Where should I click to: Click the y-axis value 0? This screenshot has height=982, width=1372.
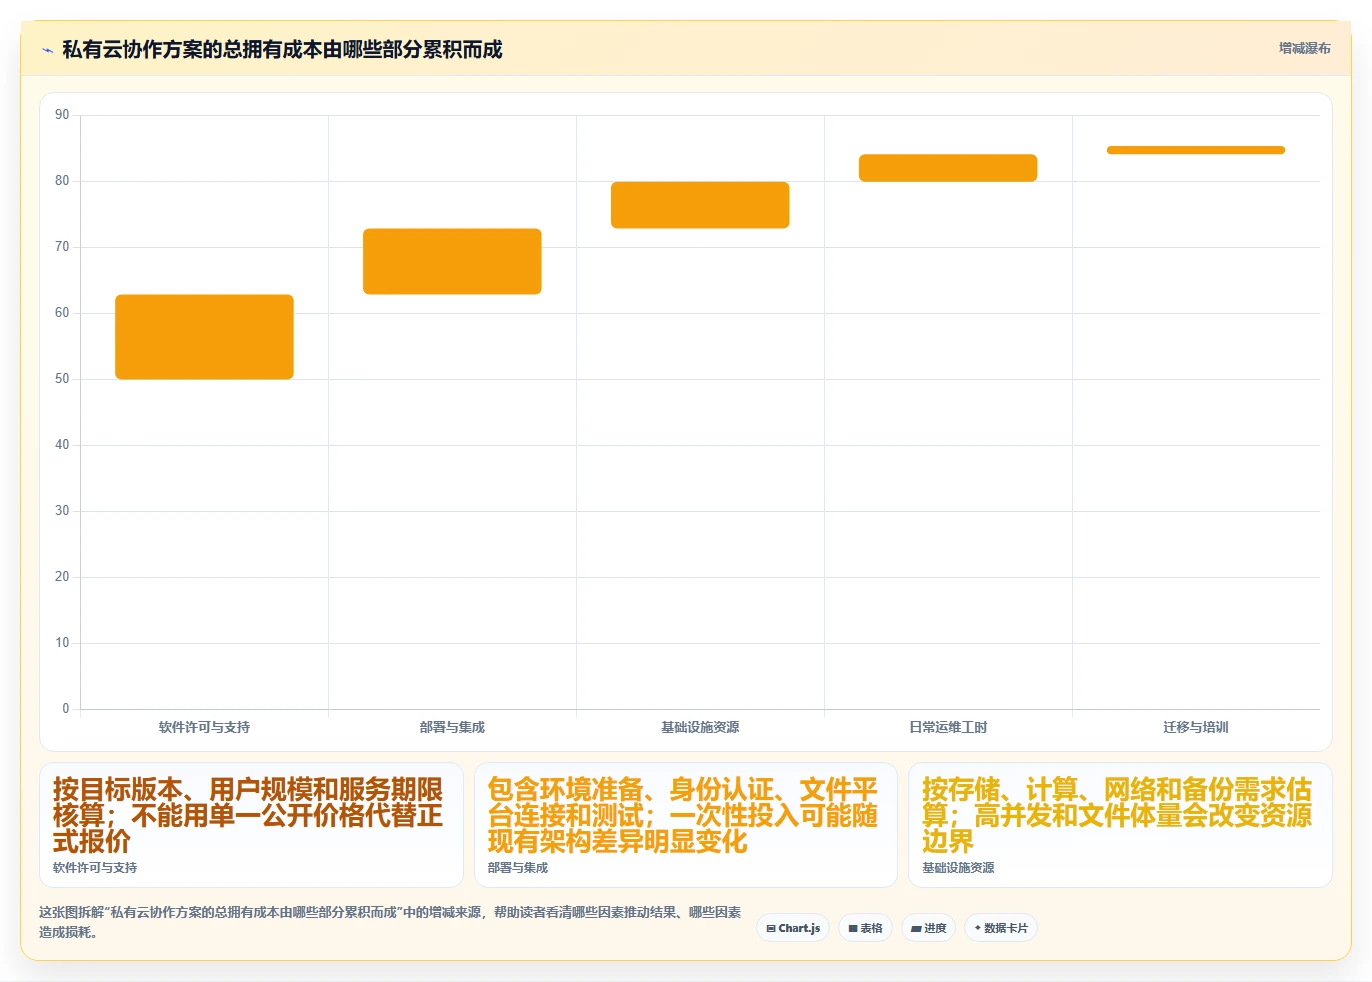[66, 709]
